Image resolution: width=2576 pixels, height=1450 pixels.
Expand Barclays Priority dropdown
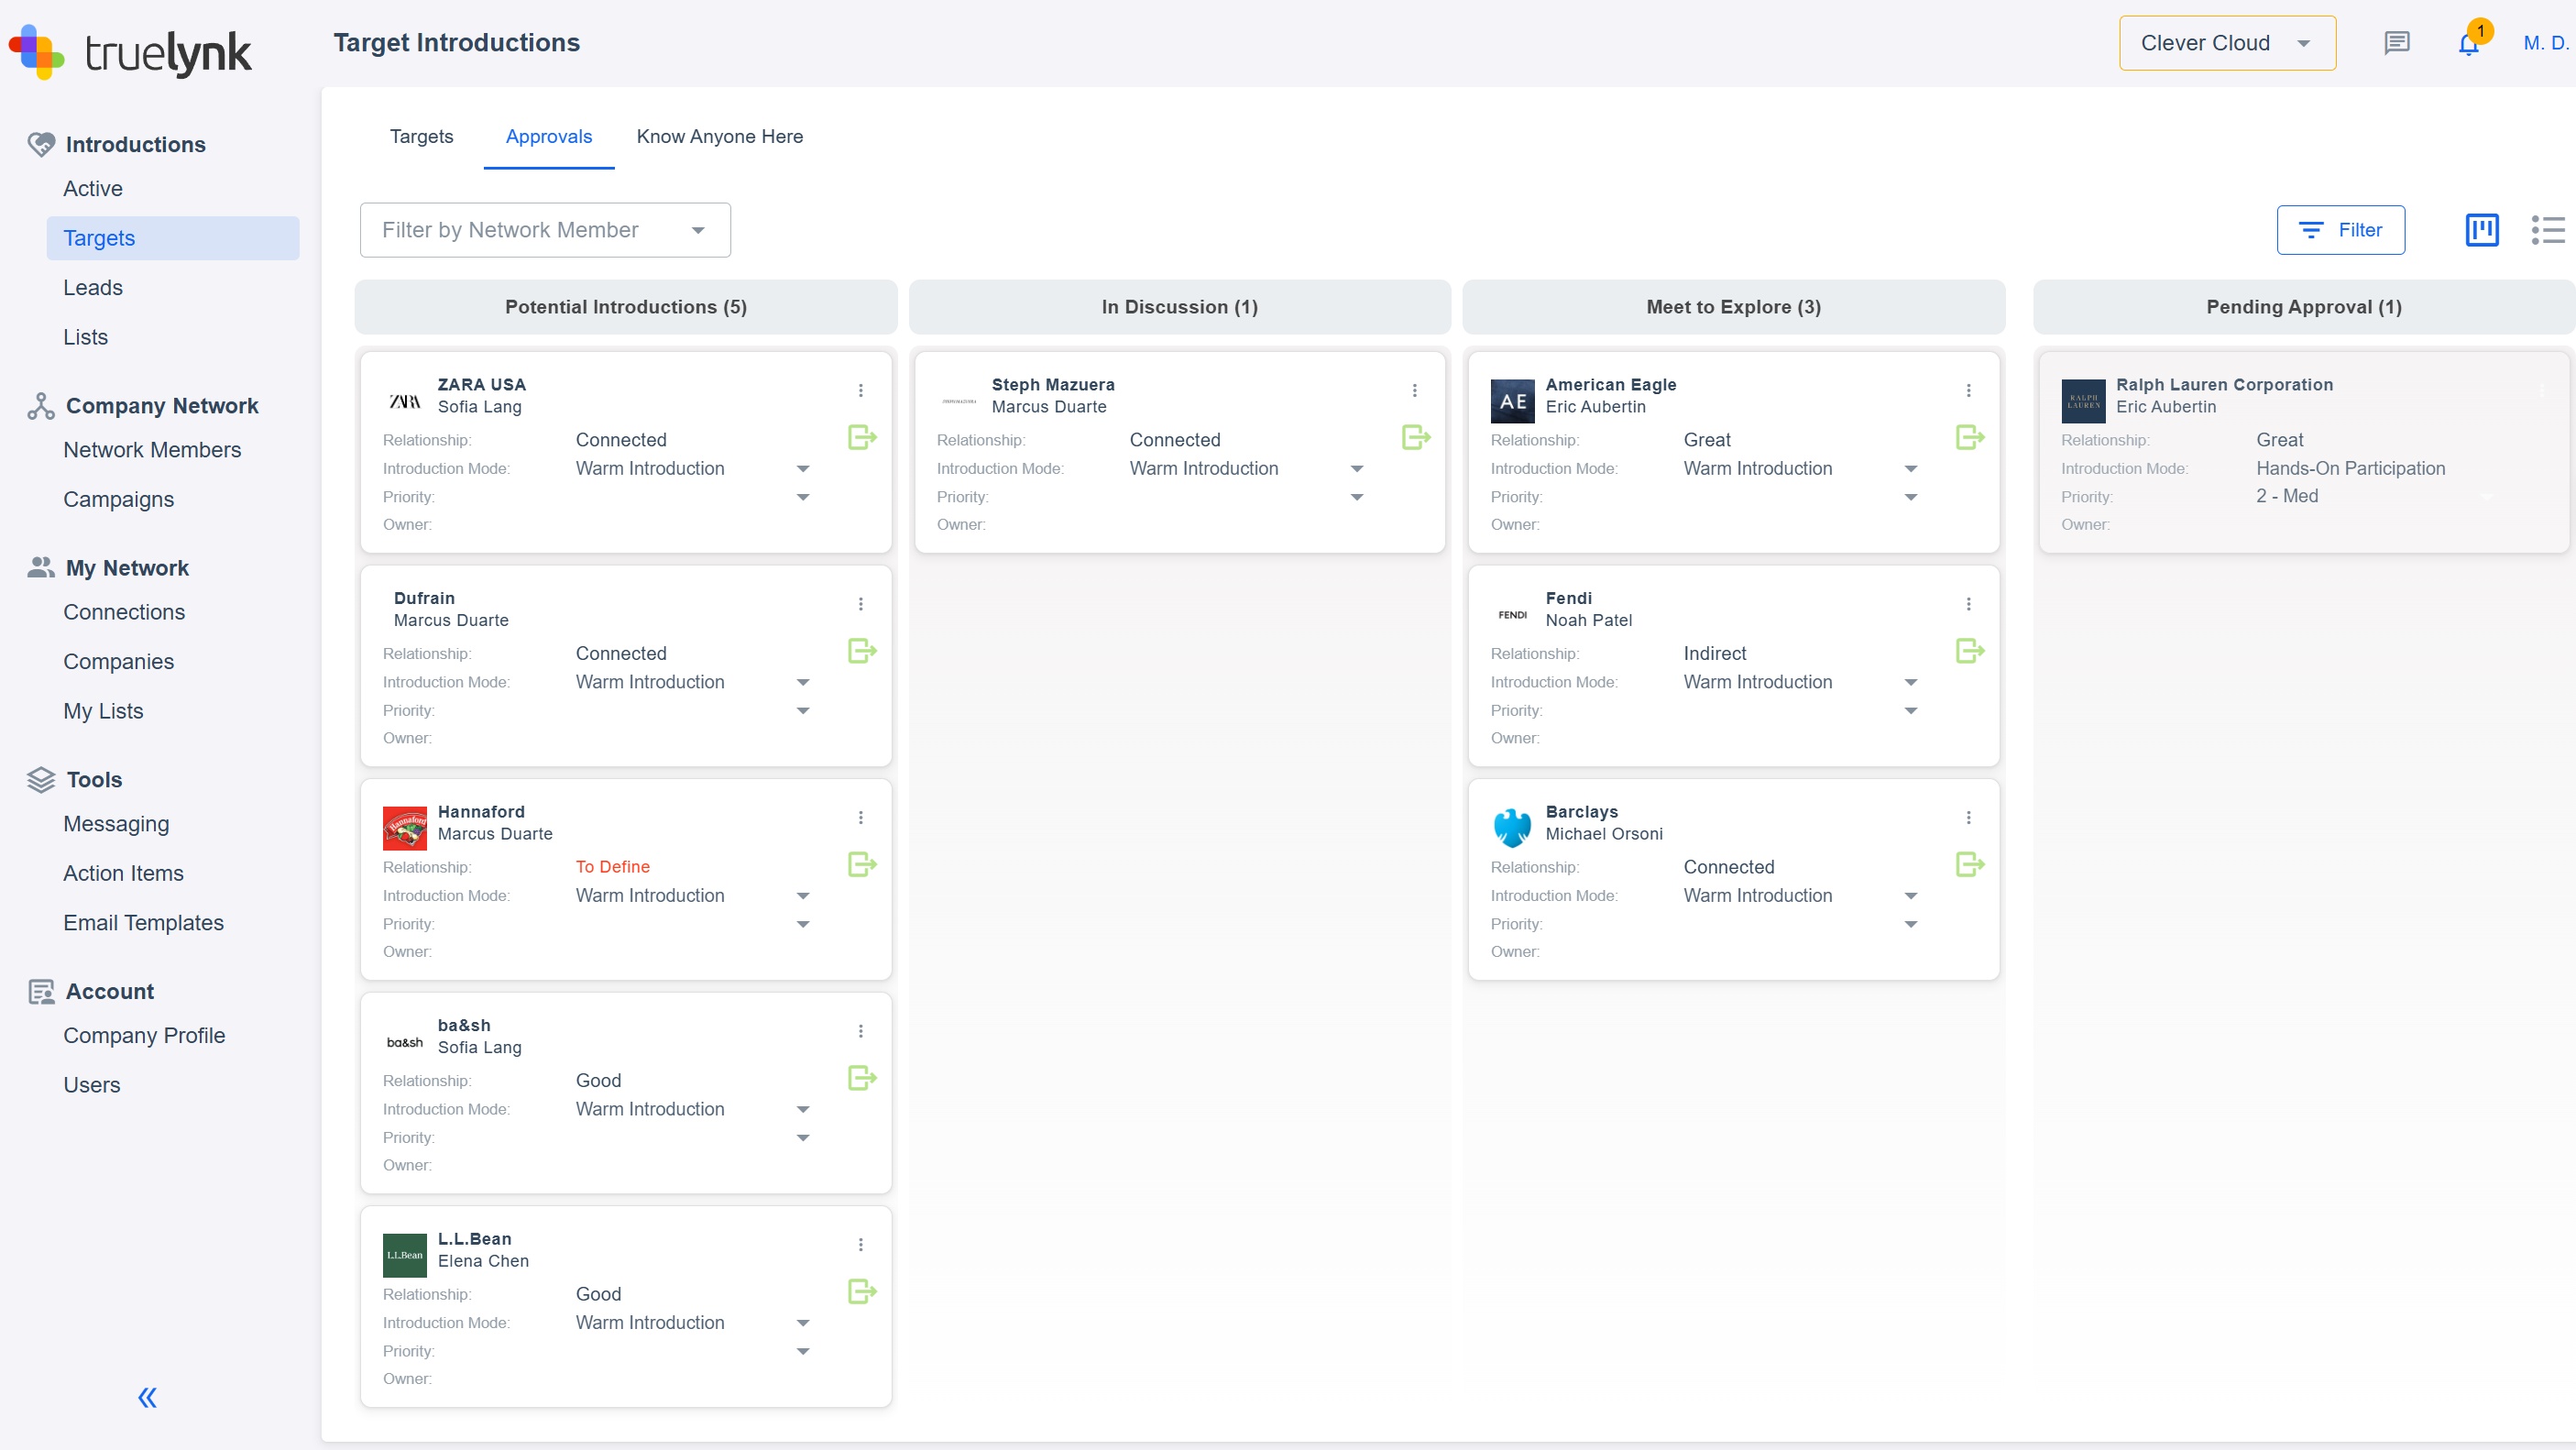coord(1911,924)
